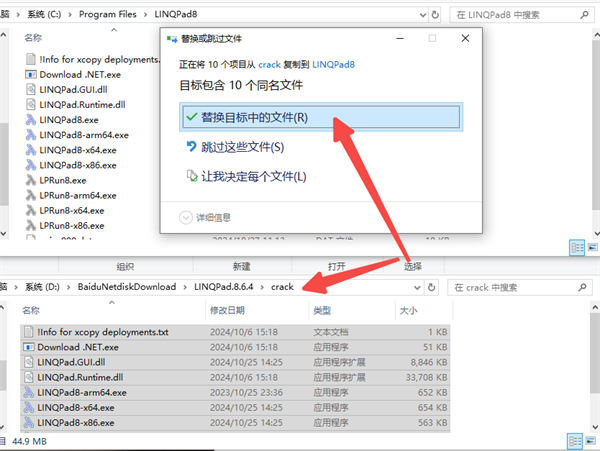Select LINQPad8-arm64.exe icon in top window
This screenshot has height=451, width=600.
tap(31, 135)
